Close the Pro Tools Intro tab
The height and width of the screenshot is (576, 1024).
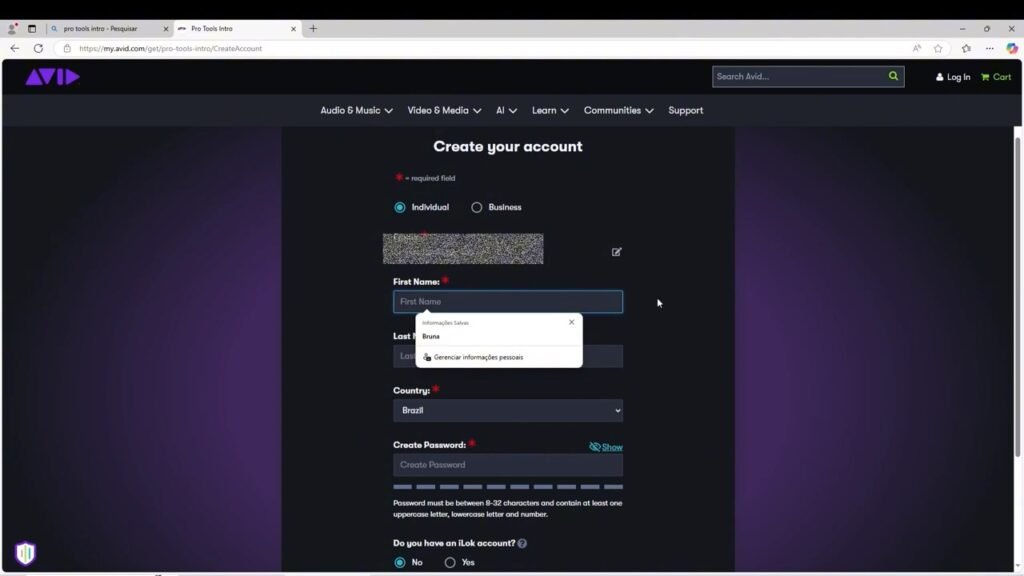pyautogui.click(x=293, y=29)
